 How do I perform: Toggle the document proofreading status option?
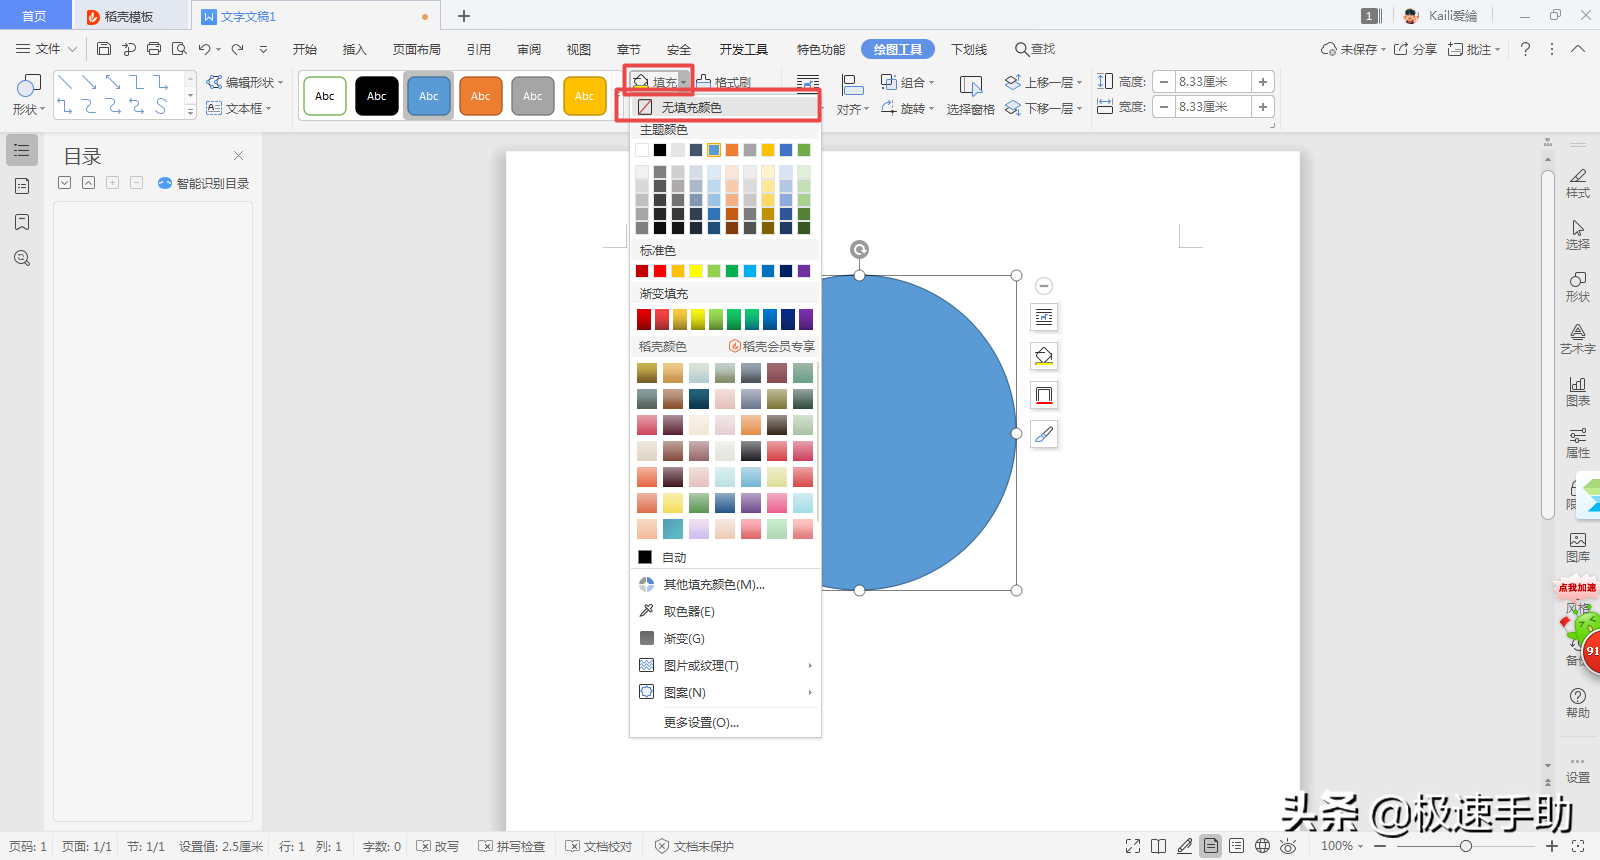tap(599, 846)
